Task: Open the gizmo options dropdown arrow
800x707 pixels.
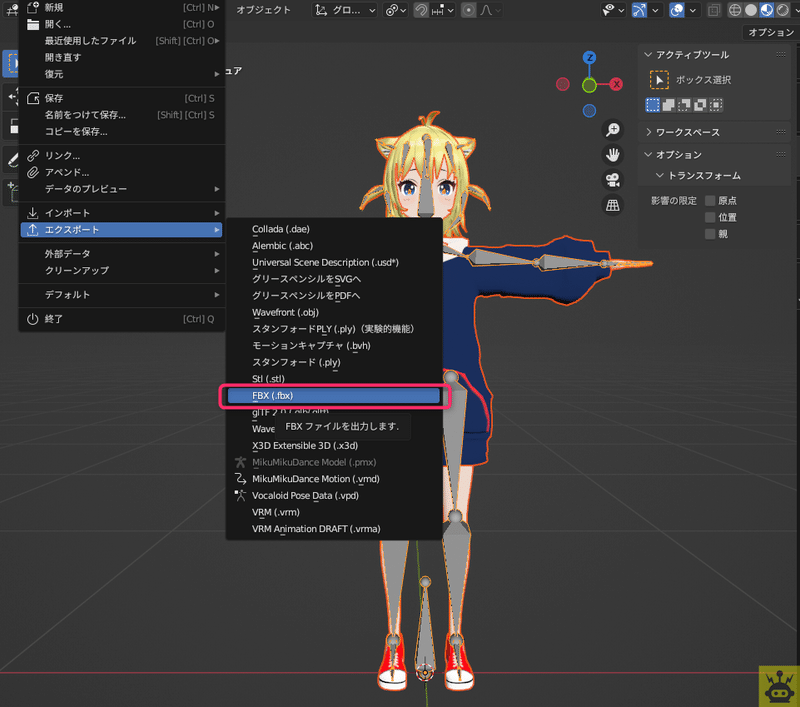Action: click(x=655, y=10)
